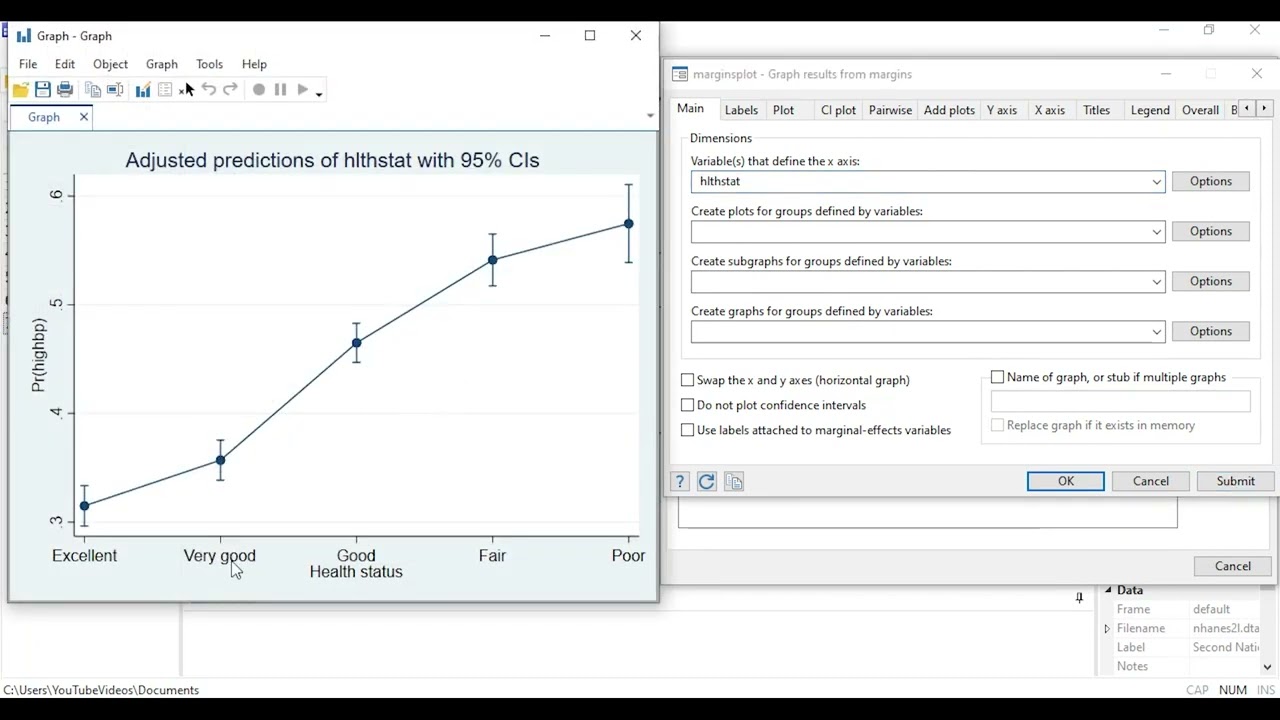Viewport: 1280px width, 720px height.
Task: Click Options beside Create graphs for groups
Action: tap(1211, 331)
